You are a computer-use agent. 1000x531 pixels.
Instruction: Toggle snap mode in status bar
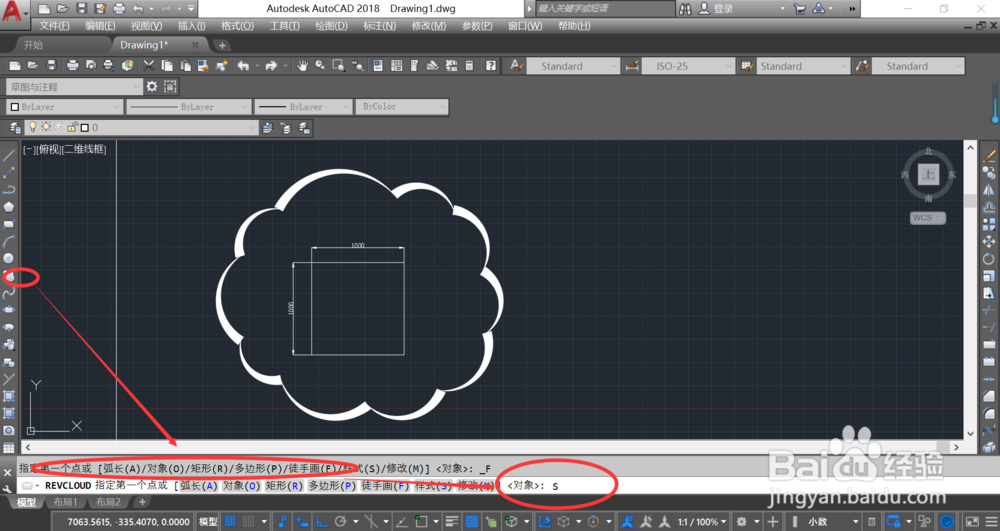coord(249,521)
